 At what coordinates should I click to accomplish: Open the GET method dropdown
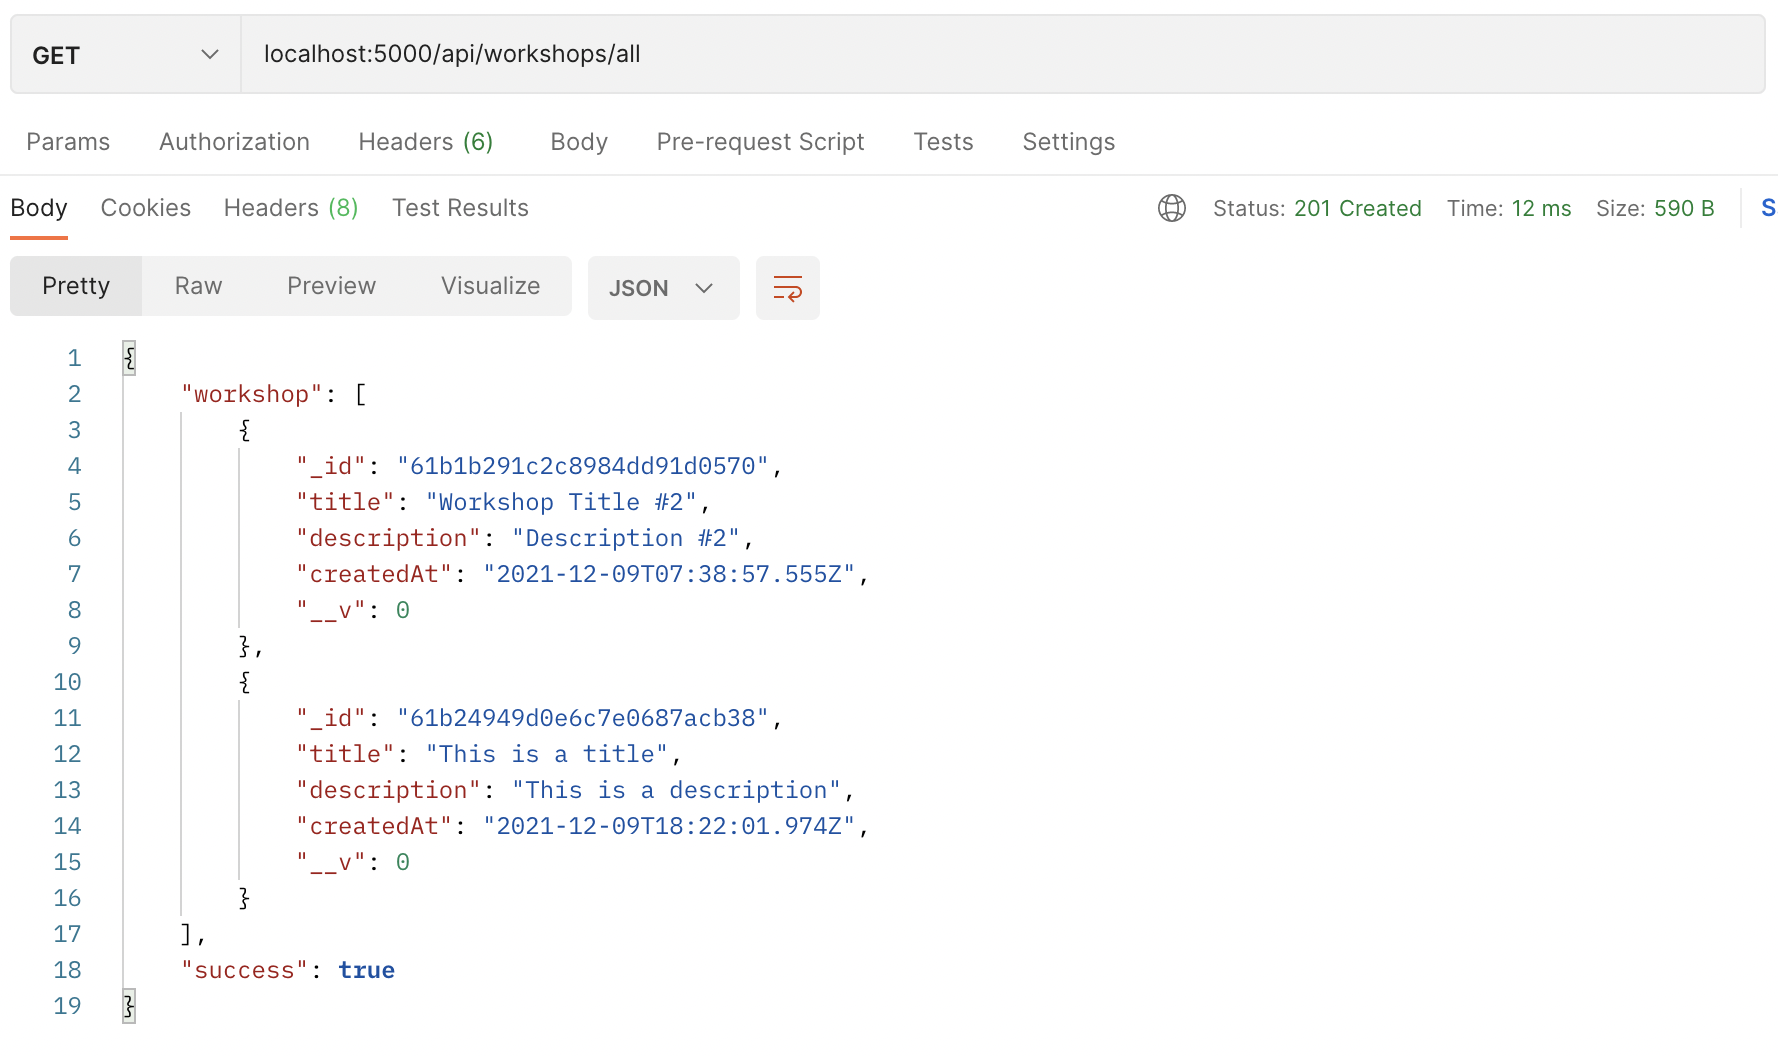tap(126, 55)
